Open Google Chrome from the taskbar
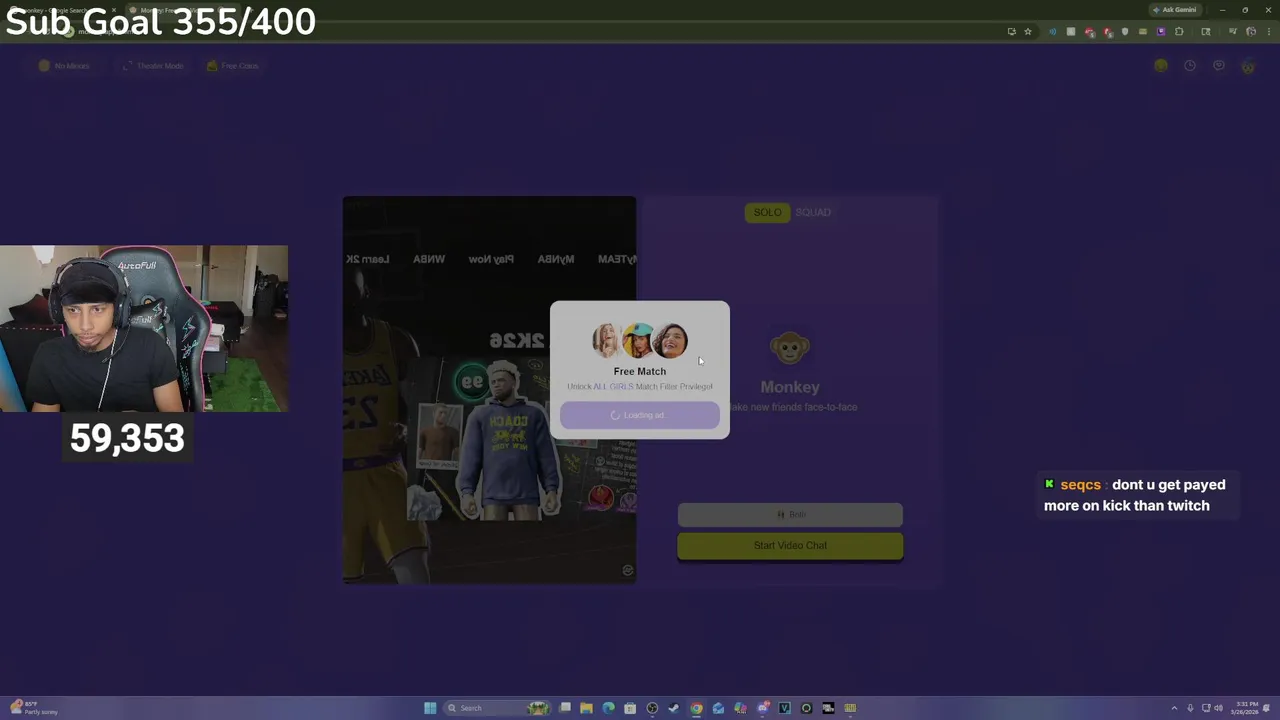This screenshot has height=720, width=1280. point(696,708)
